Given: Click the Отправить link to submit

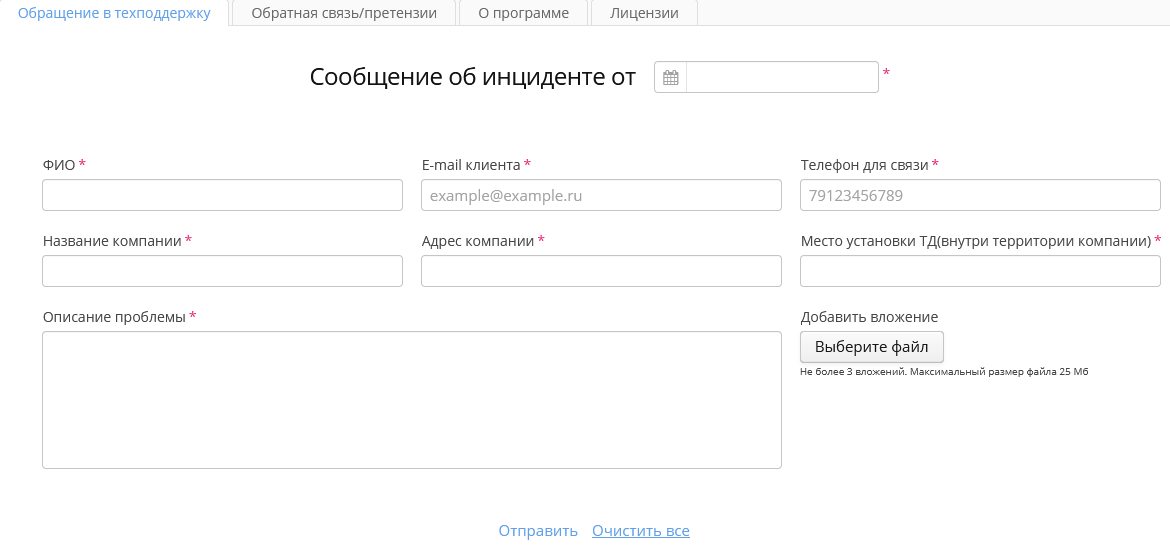Looking at the screenshot, I should [538, 531].
